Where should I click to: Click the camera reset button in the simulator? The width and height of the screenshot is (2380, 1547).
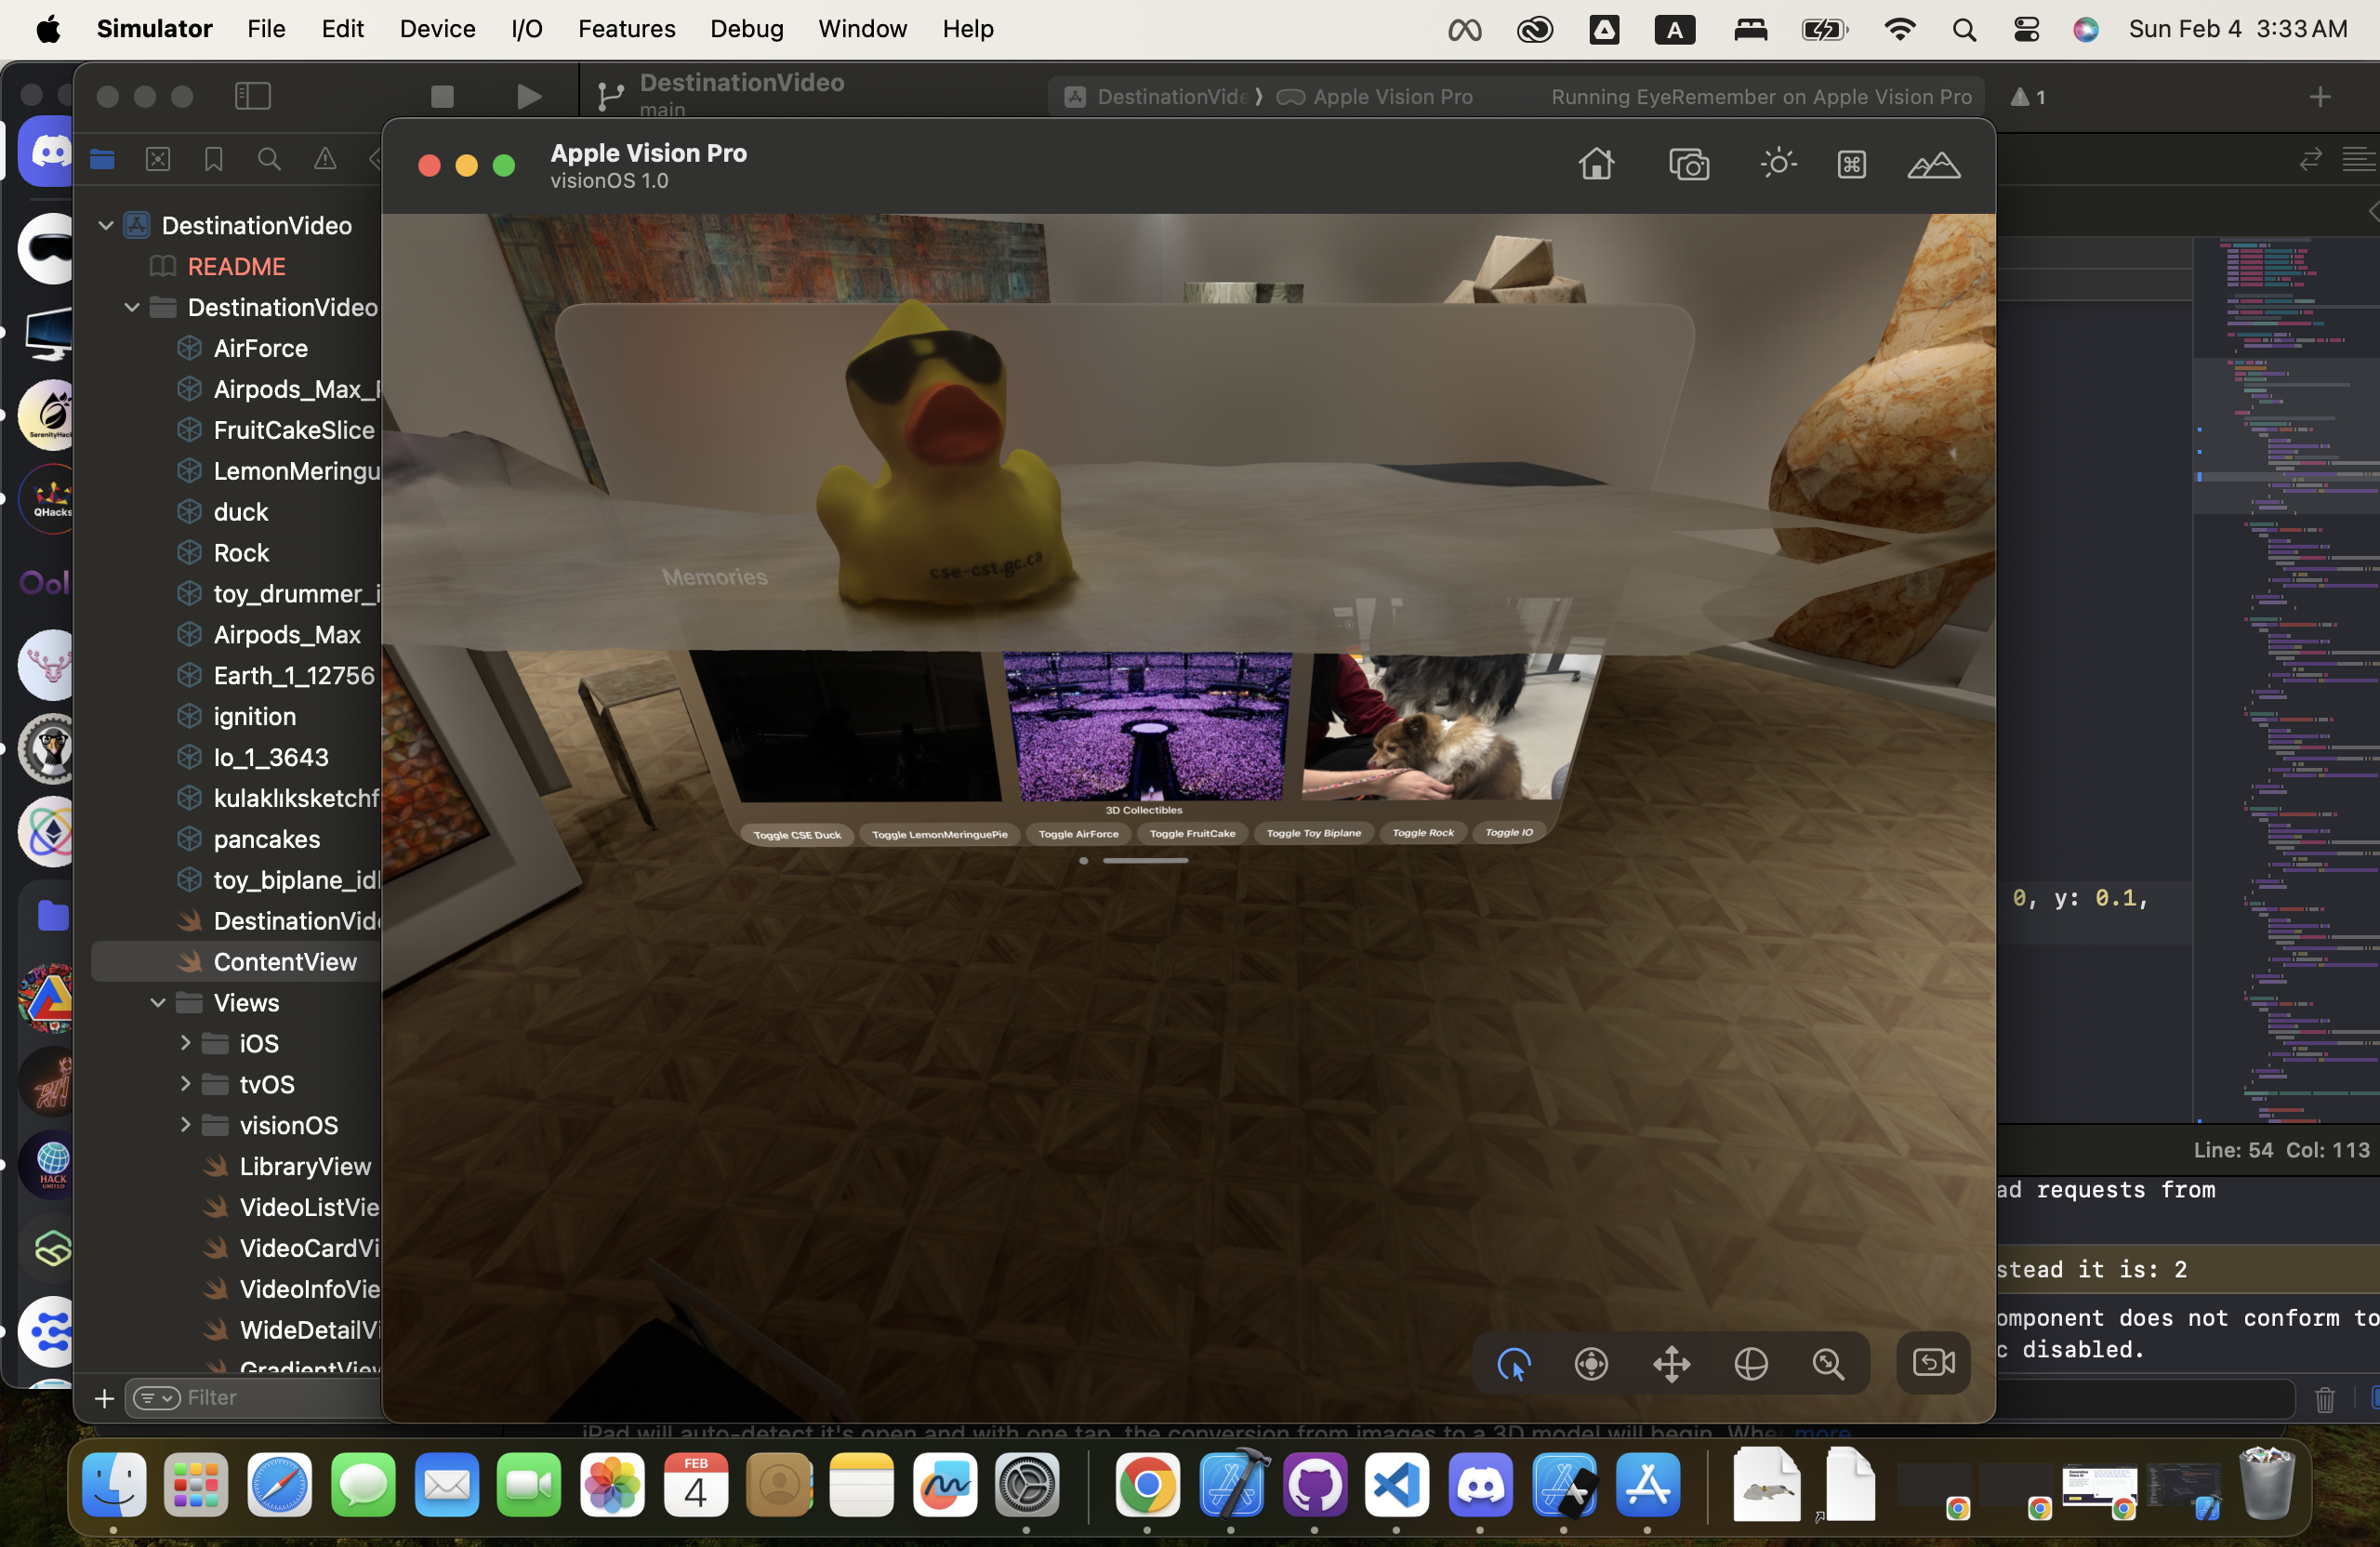(x=1932, y=1362)
